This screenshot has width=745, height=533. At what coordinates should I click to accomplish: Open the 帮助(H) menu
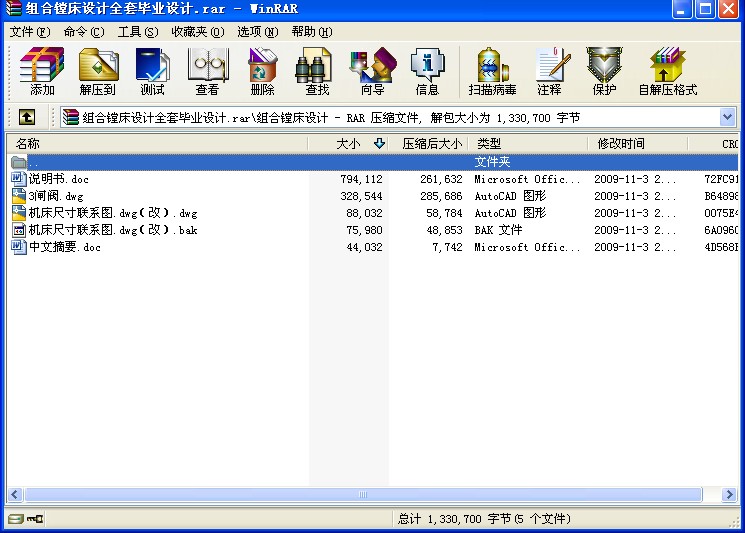click(x=312, y=32)
